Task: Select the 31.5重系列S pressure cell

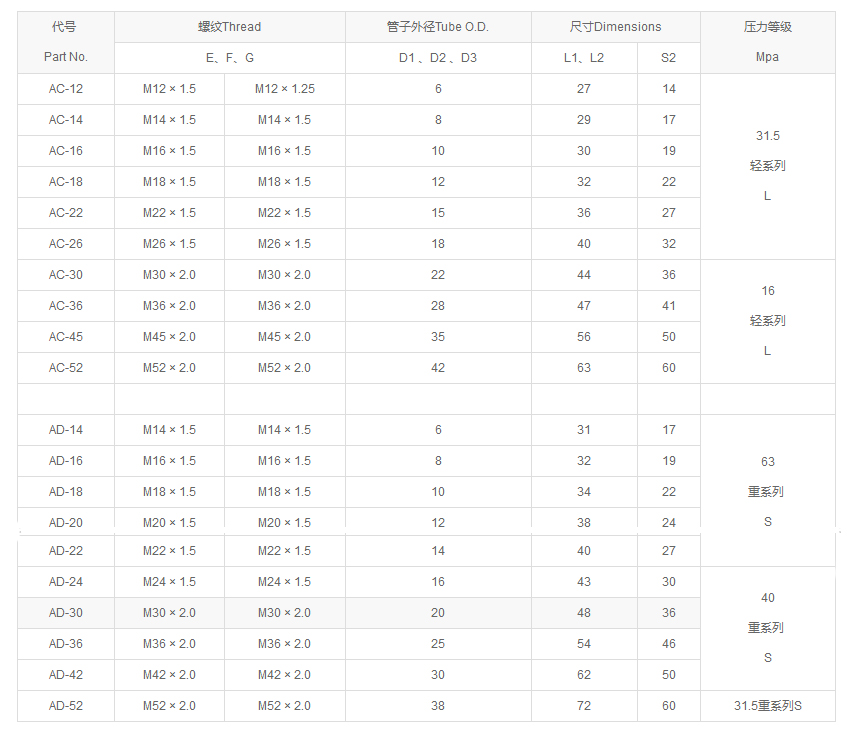Action: (x=767, y=706)
